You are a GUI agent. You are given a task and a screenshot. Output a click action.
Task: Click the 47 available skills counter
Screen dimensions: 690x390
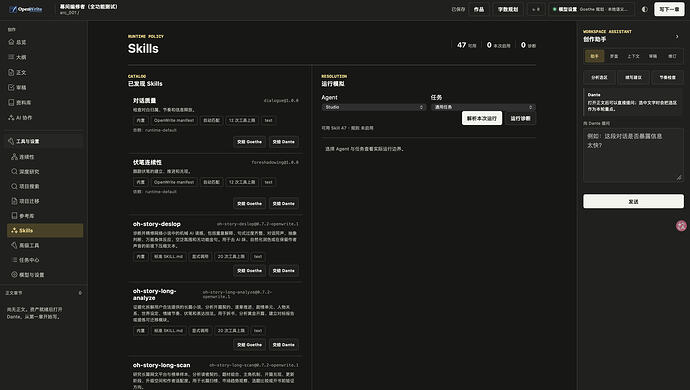point(466,45)
